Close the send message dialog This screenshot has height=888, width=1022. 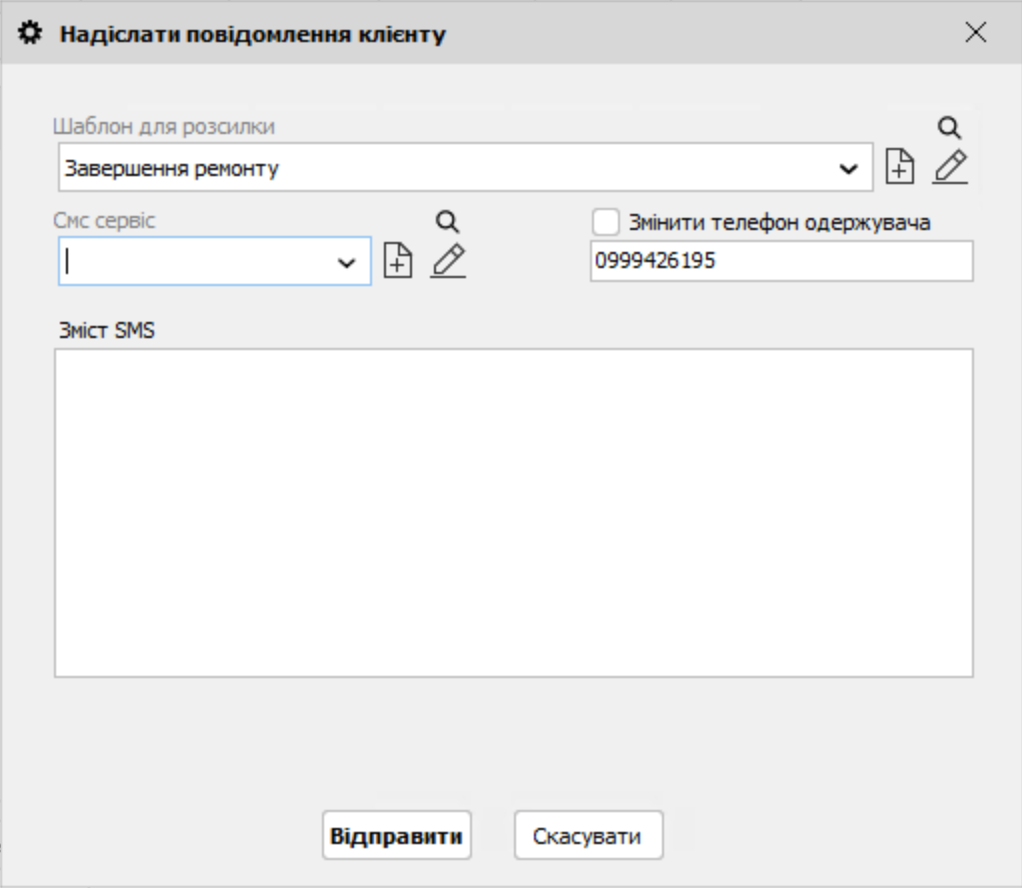(975, 33)
